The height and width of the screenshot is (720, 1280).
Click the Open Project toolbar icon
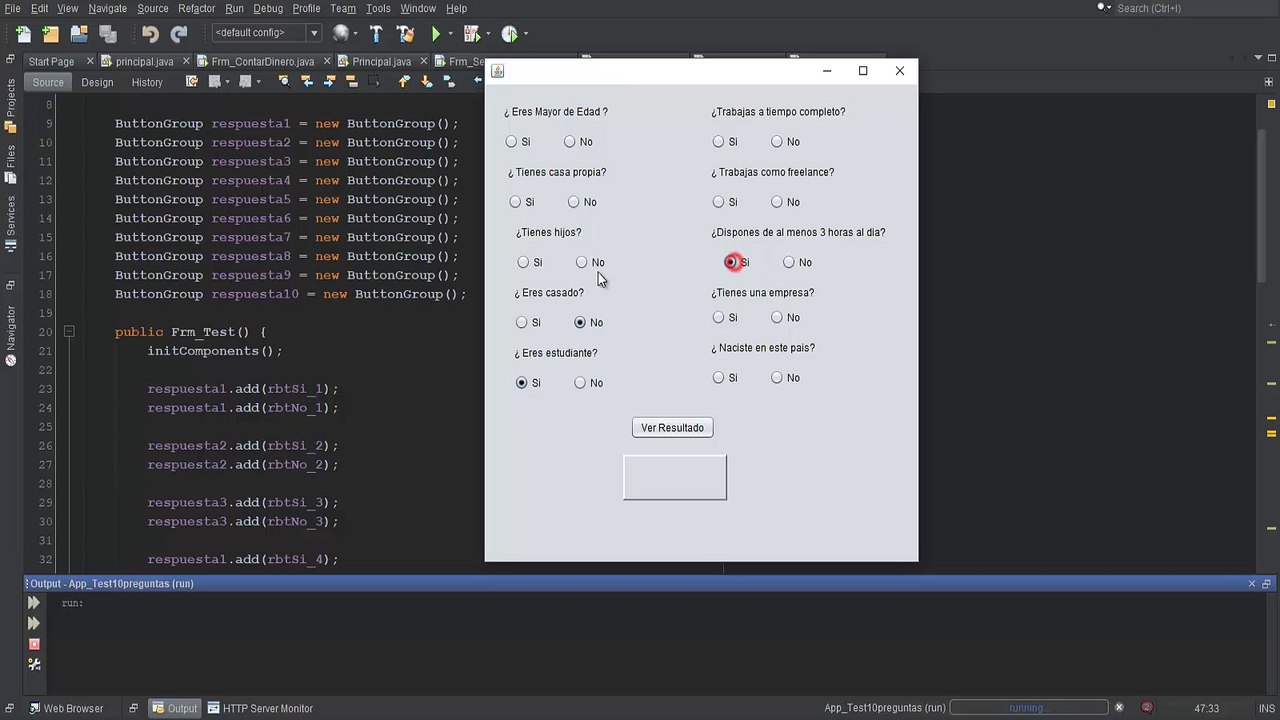[x=79, y=33]
